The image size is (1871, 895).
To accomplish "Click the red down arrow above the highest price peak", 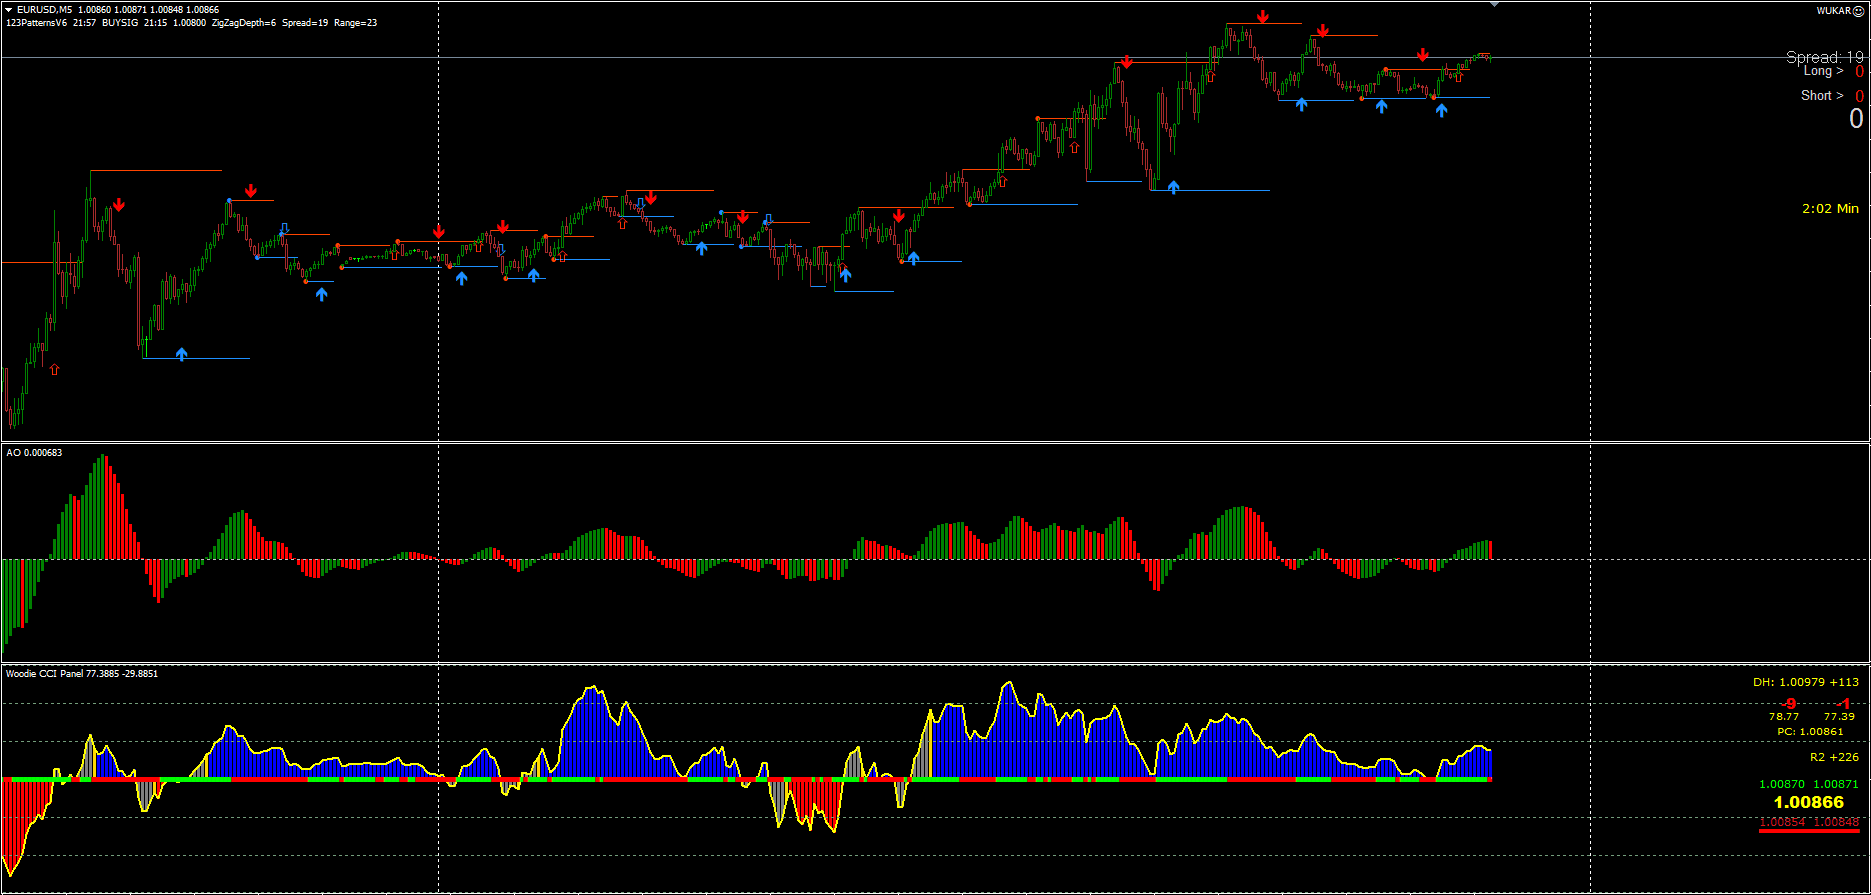I will tap(1263, 17).
